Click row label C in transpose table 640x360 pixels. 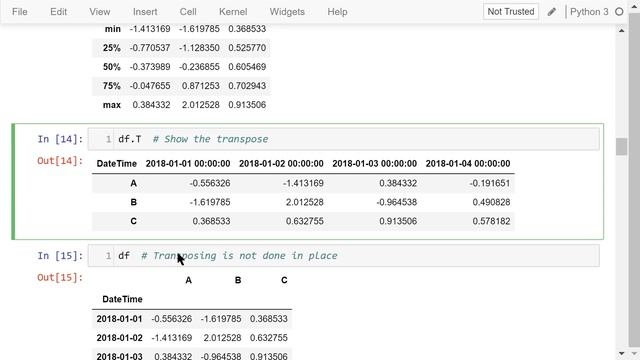coord(133,221)
